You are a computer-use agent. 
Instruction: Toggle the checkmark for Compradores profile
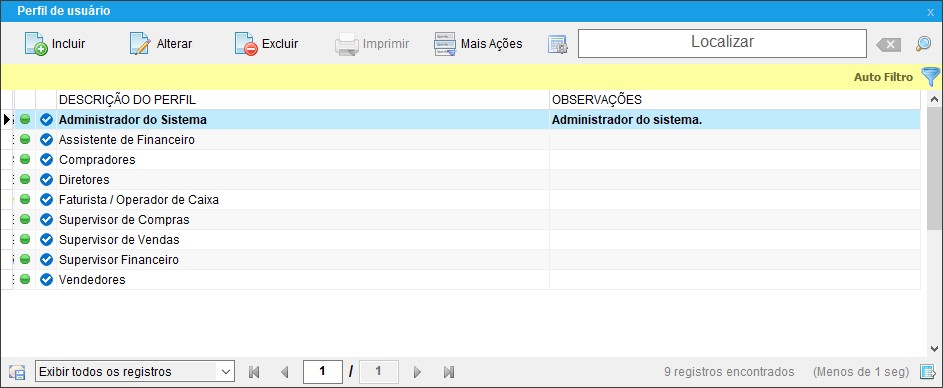(46, 160)
